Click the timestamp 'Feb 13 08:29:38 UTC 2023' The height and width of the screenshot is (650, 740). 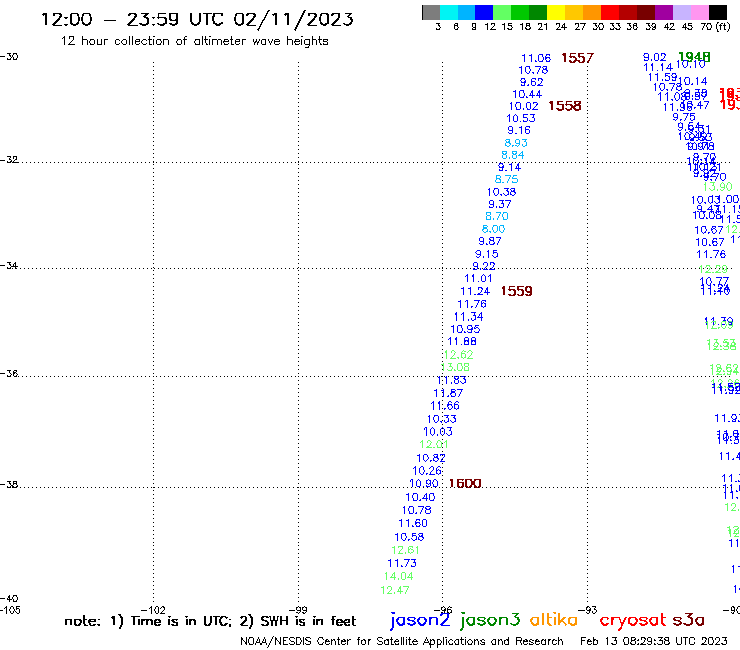pos(654,641)
